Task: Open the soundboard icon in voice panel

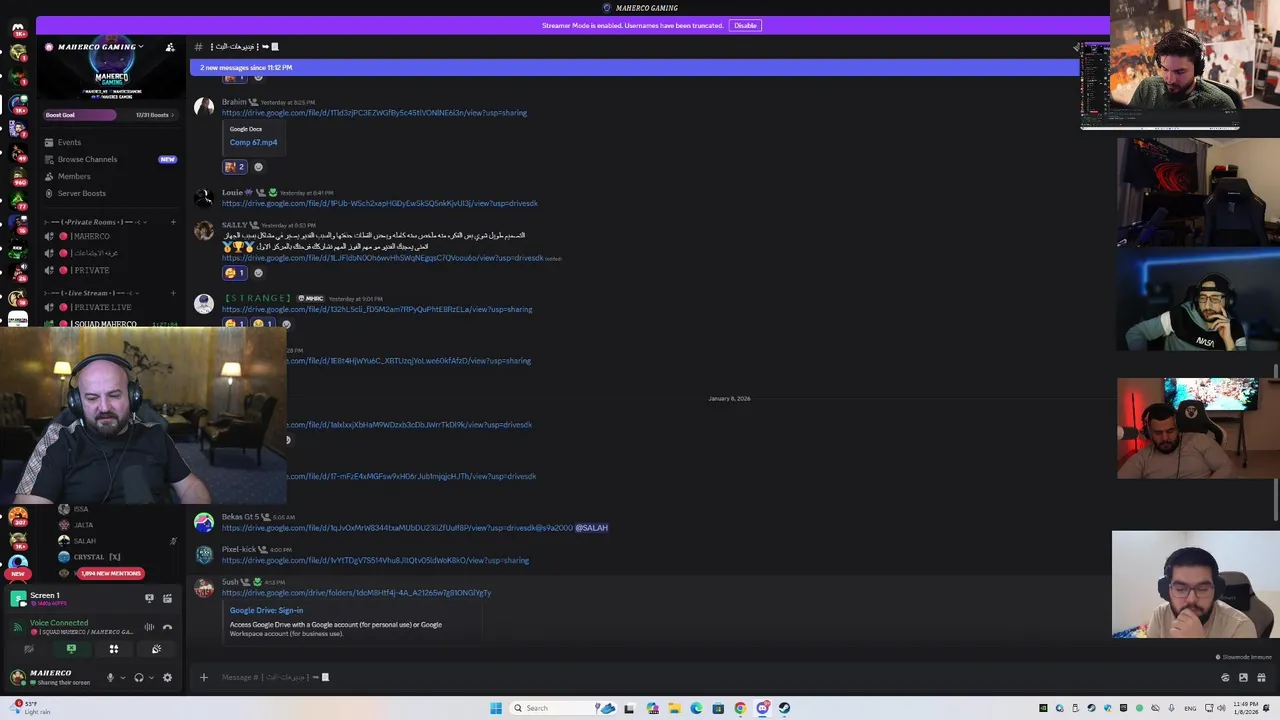Action: [x=156, y=649]
